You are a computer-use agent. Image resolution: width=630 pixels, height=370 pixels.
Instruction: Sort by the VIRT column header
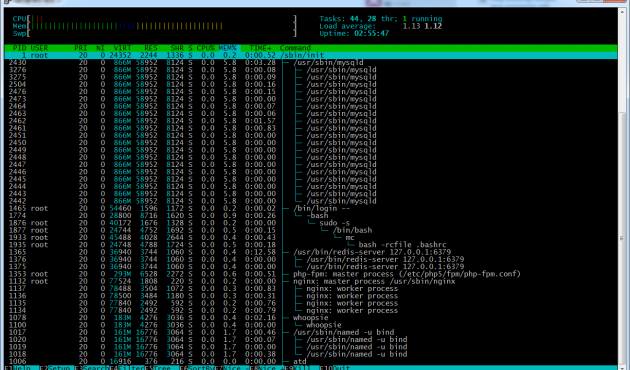tap(123, 48)
